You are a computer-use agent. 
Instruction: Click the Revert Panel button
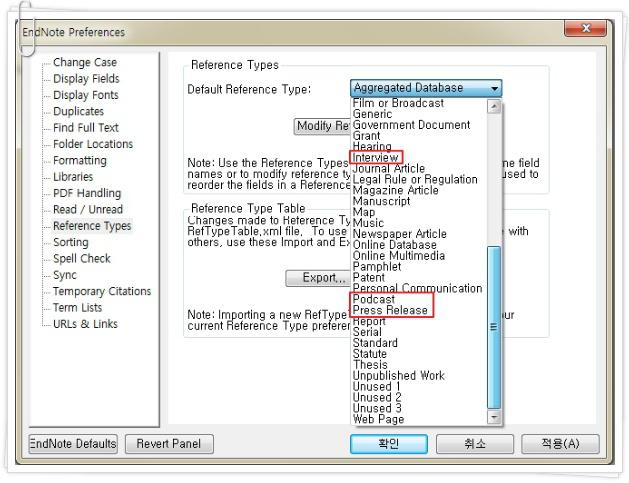click(169, 444)
